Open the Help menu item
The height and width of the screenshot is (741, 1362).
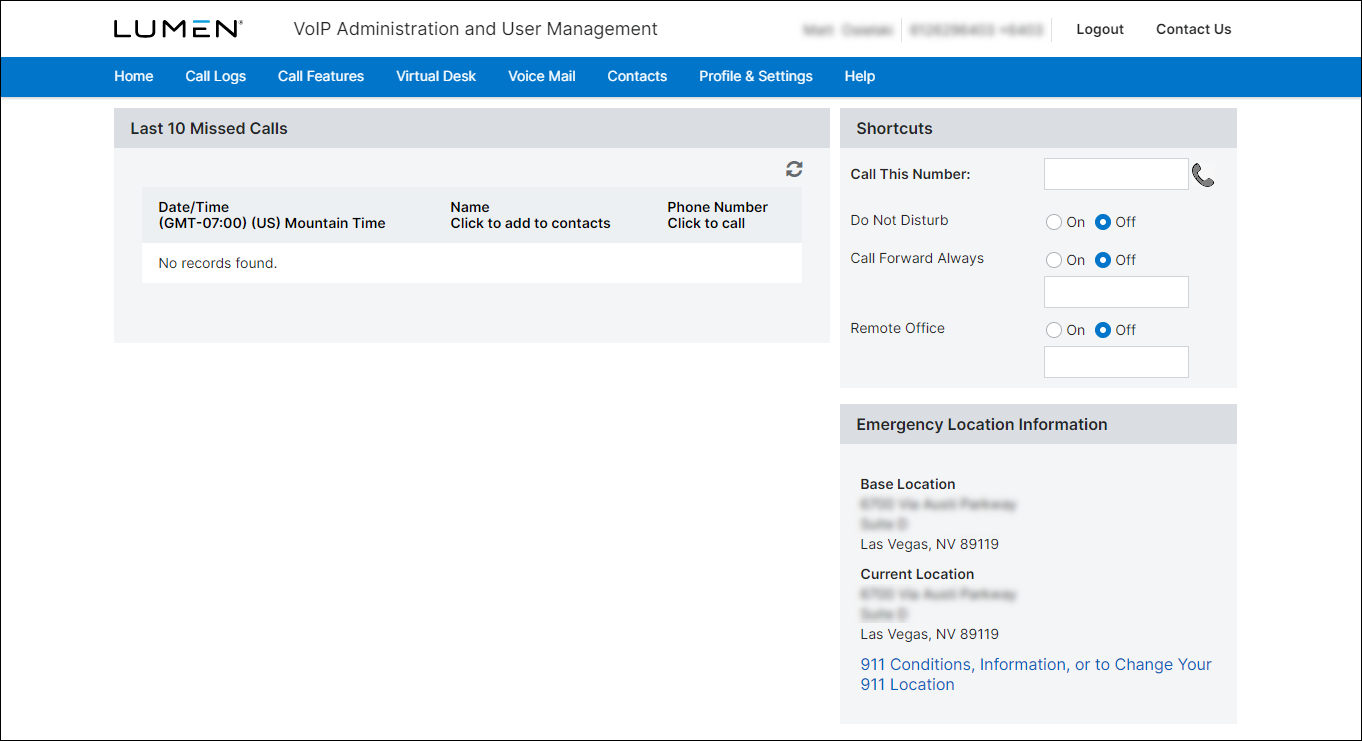[859, 76]
